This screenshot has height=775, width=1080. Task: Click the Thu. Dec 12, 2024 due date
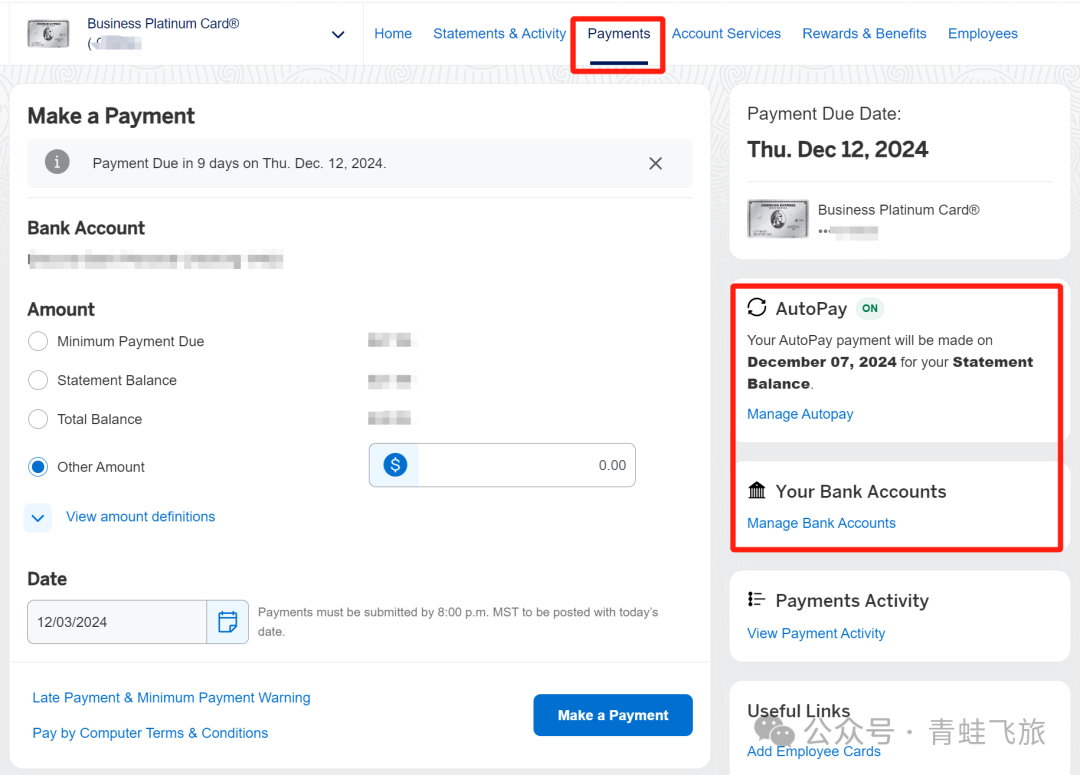tap(838, 149)
